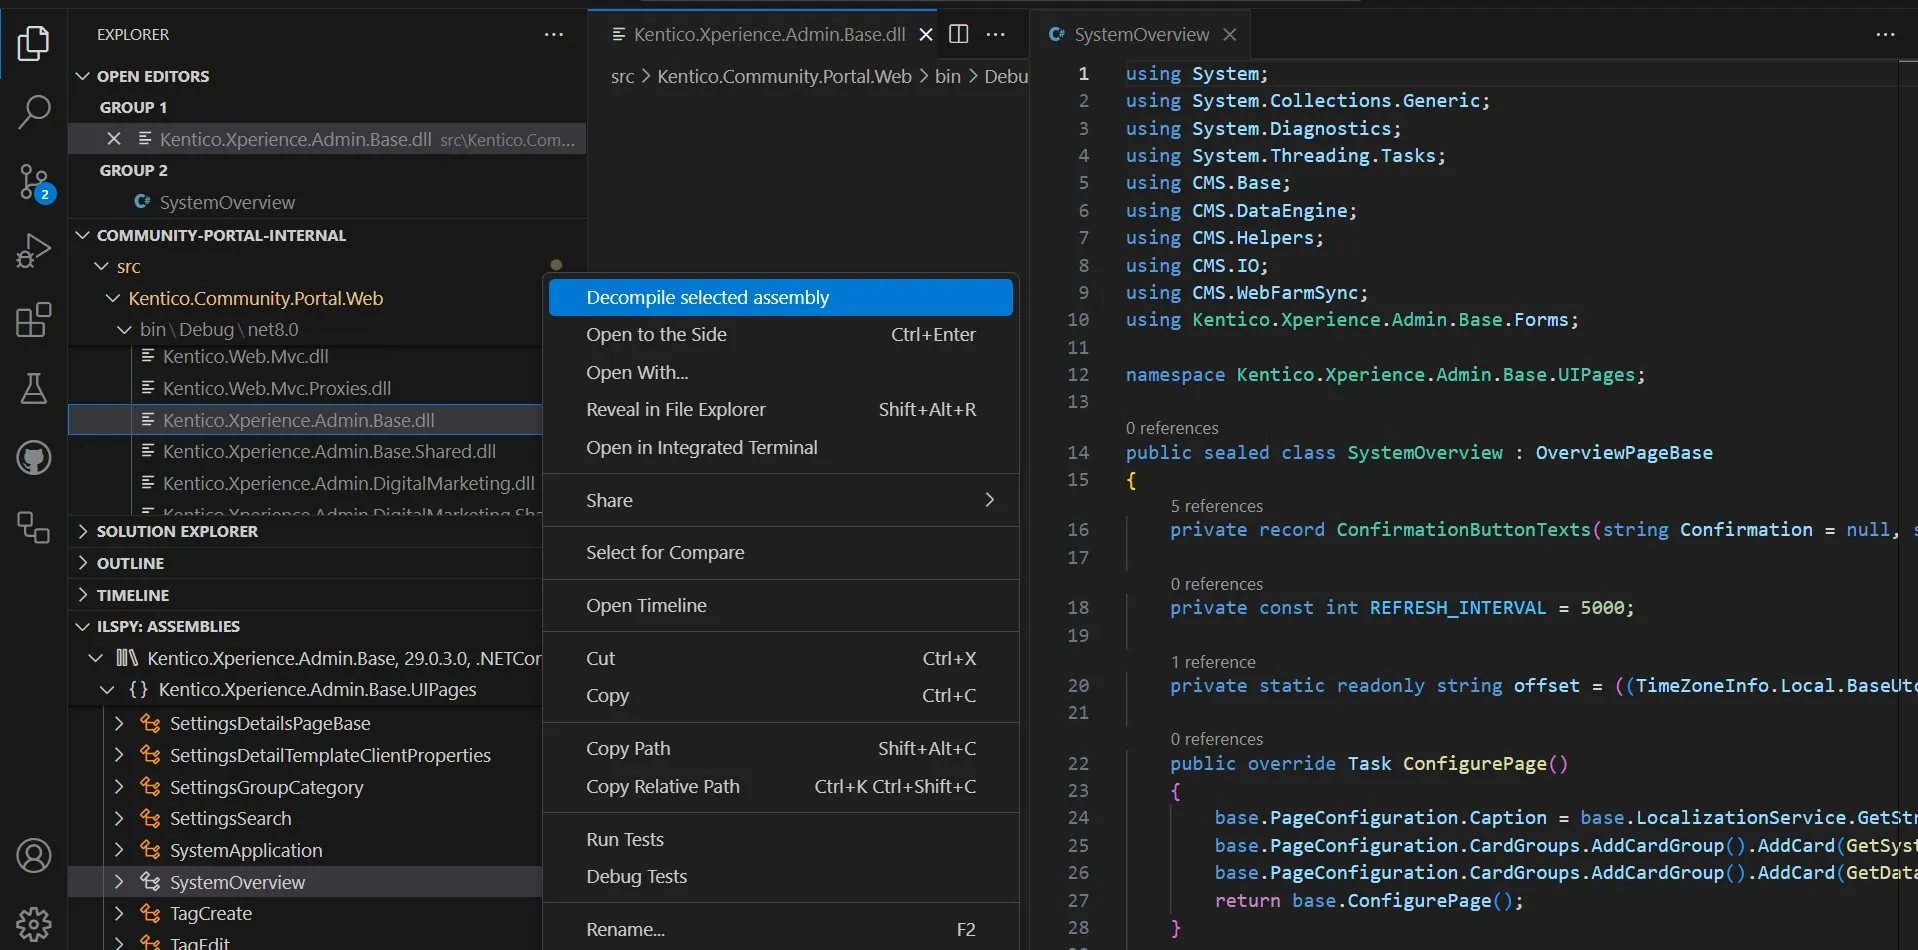Open Run and Debug view
The image size is (1918, 950).
(x=33, y=251)
